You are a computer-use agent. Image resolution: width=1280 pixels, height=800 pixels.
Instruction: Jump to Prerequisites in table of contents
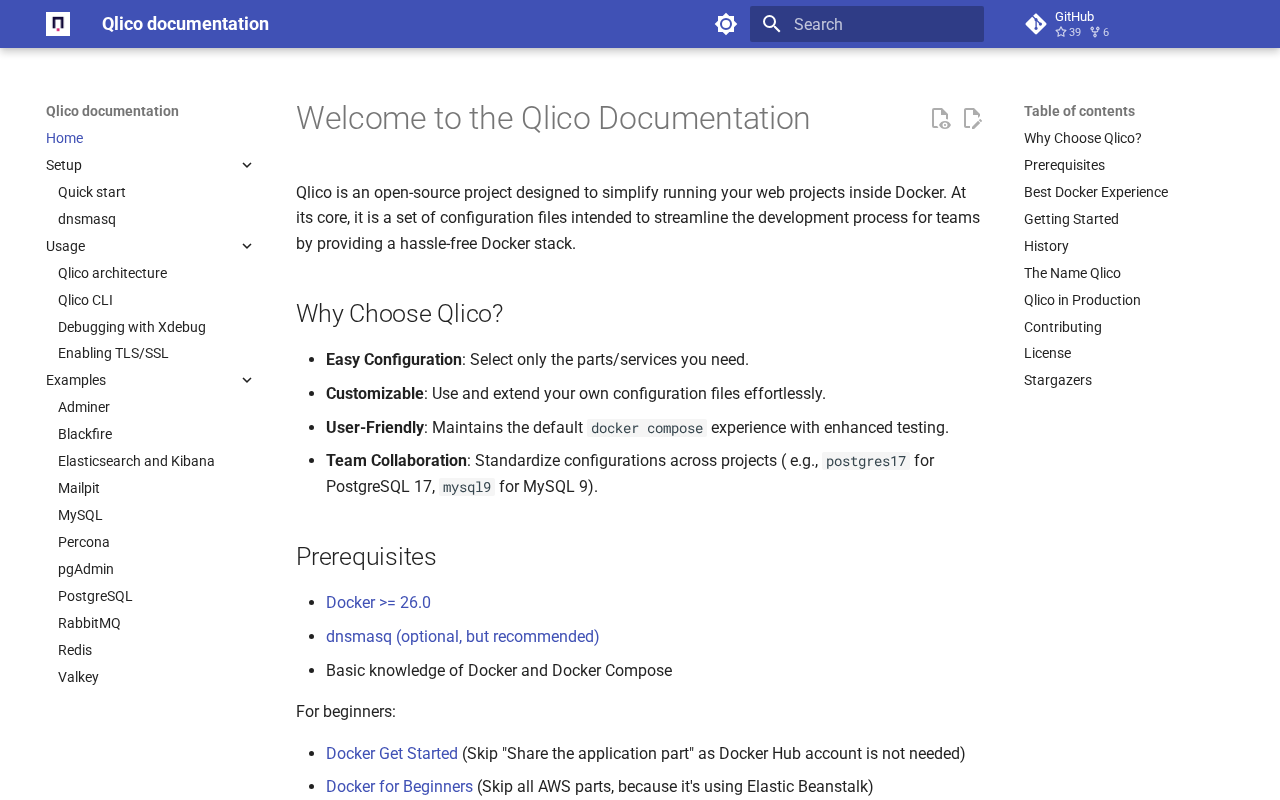click(1064, 165)
